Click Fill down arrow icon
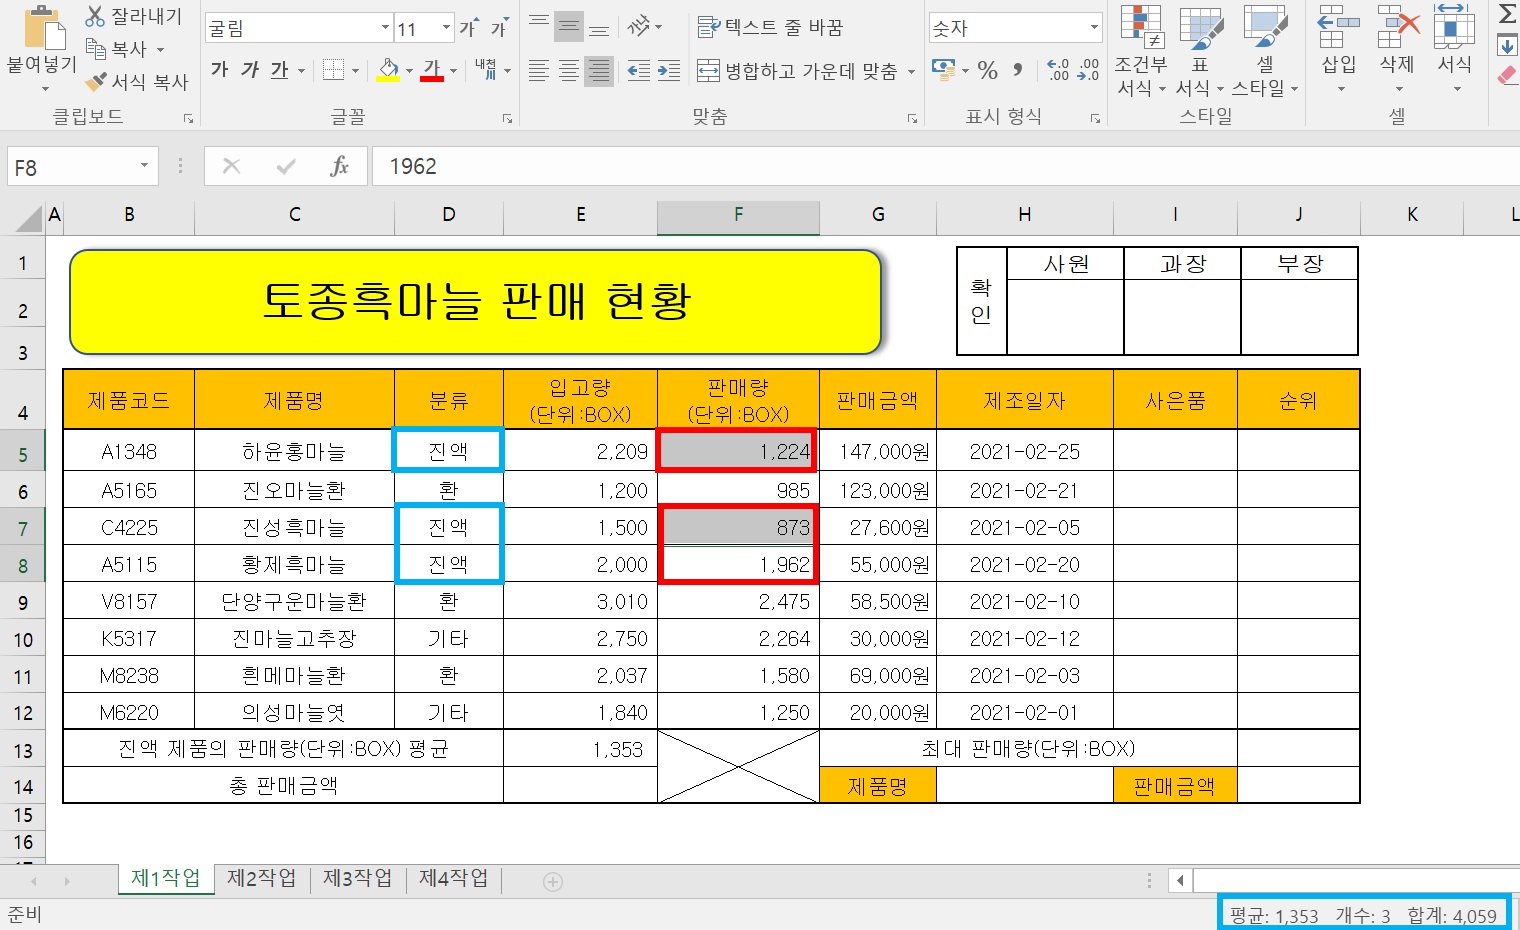The image size is (1520, 930). (1507, 45)
